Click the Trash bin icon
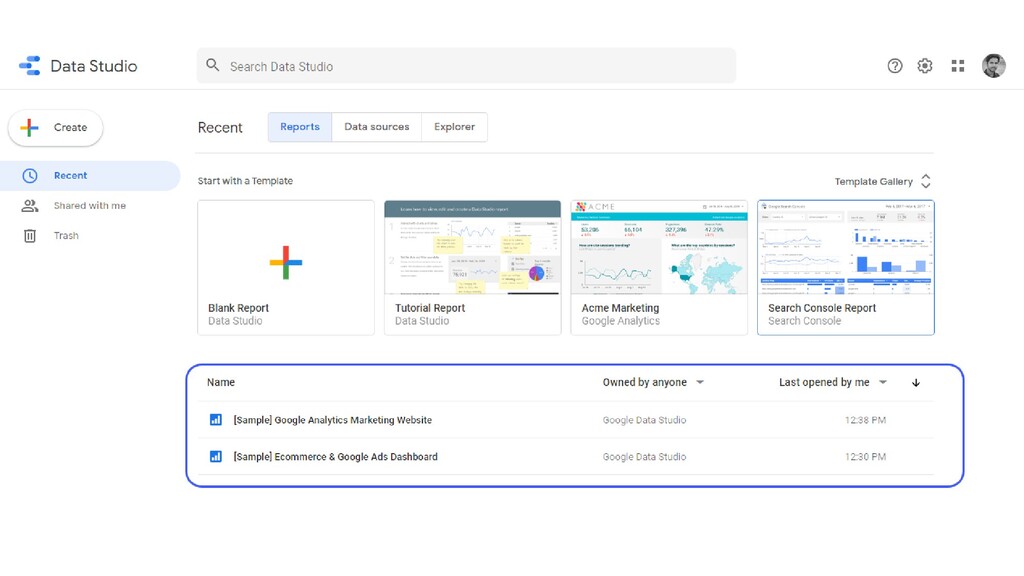The height and width of the screenshot is (576, 1024). tap(30, 236)
